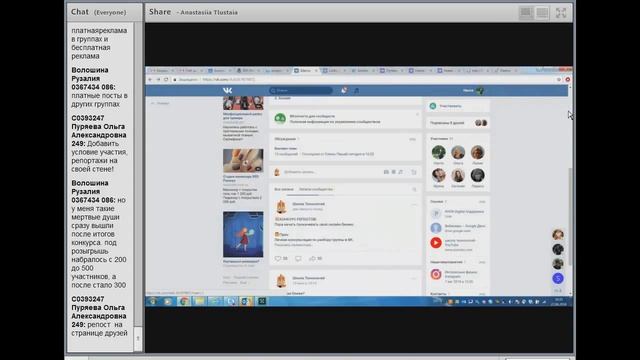Open the 'Обсуждения' discussions heading
Image resolution: width=640 pixels, height=360 pixels.
point(285,139)
